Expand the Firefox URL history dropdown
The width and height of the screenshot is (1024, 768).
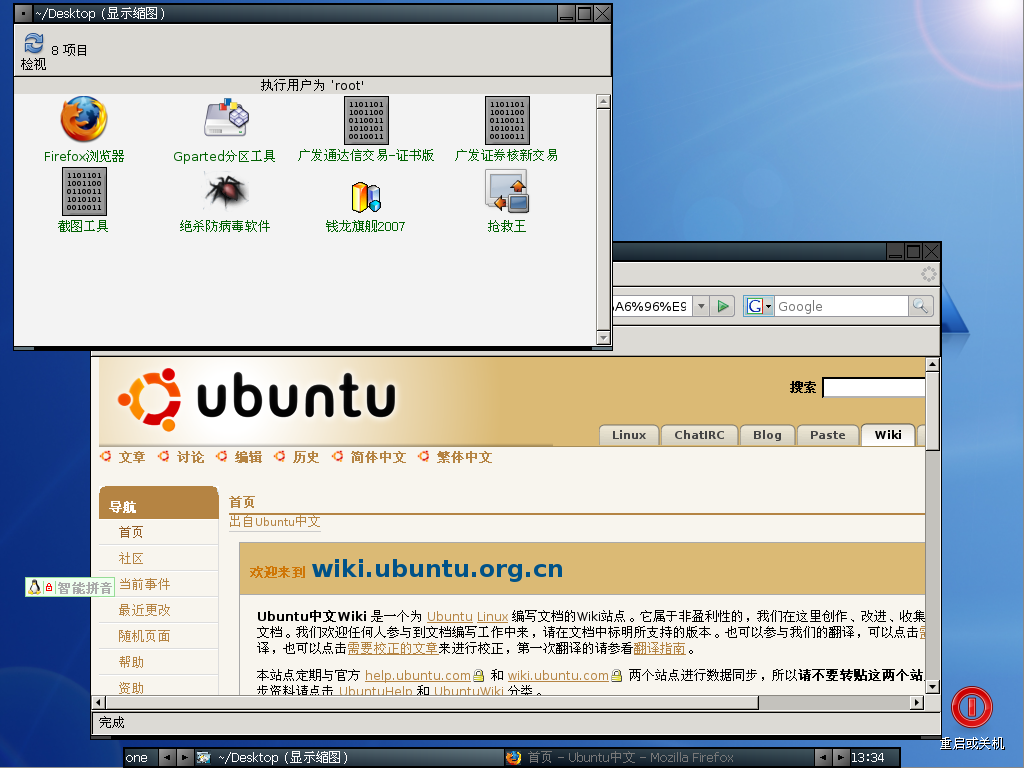point(701,306)
